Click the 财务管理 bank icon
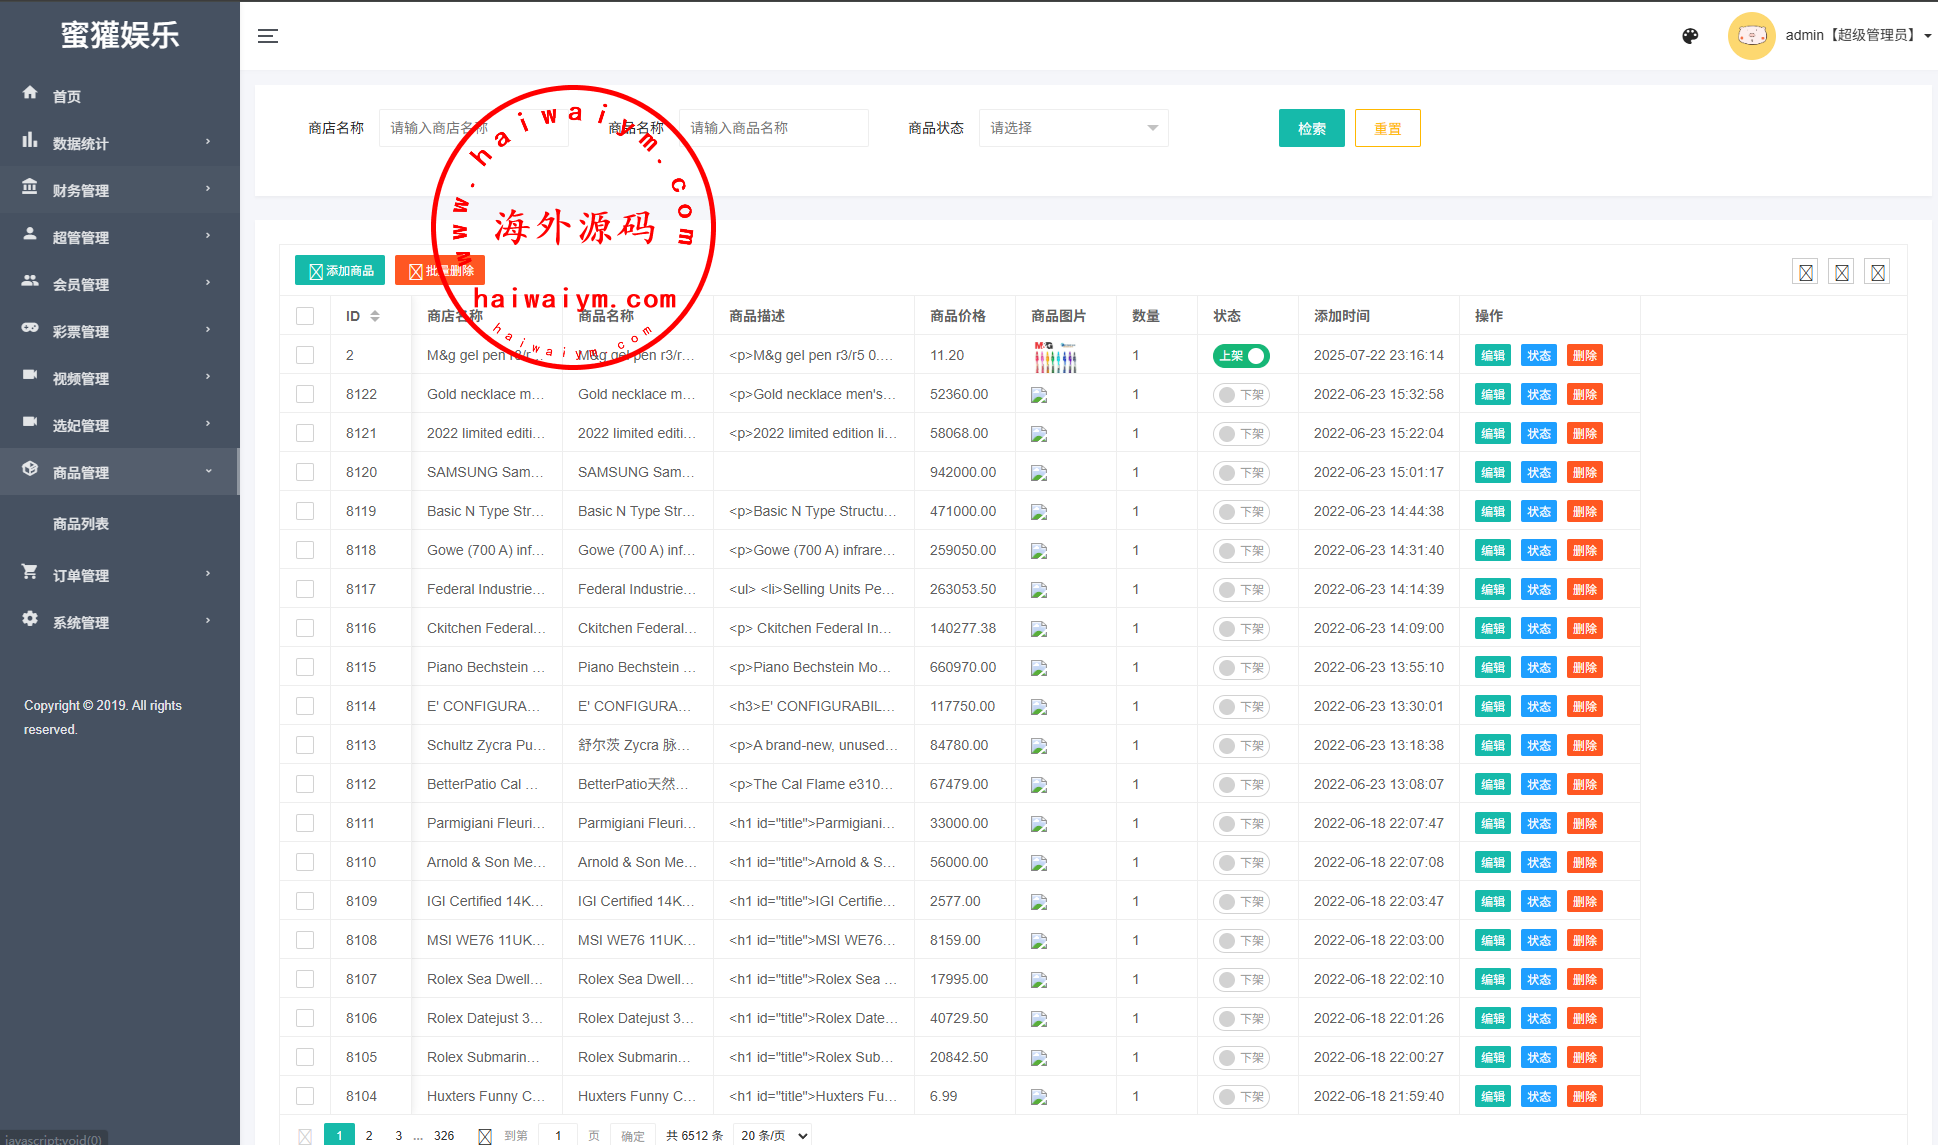The image size is (1938, 1145). [30, 187]
